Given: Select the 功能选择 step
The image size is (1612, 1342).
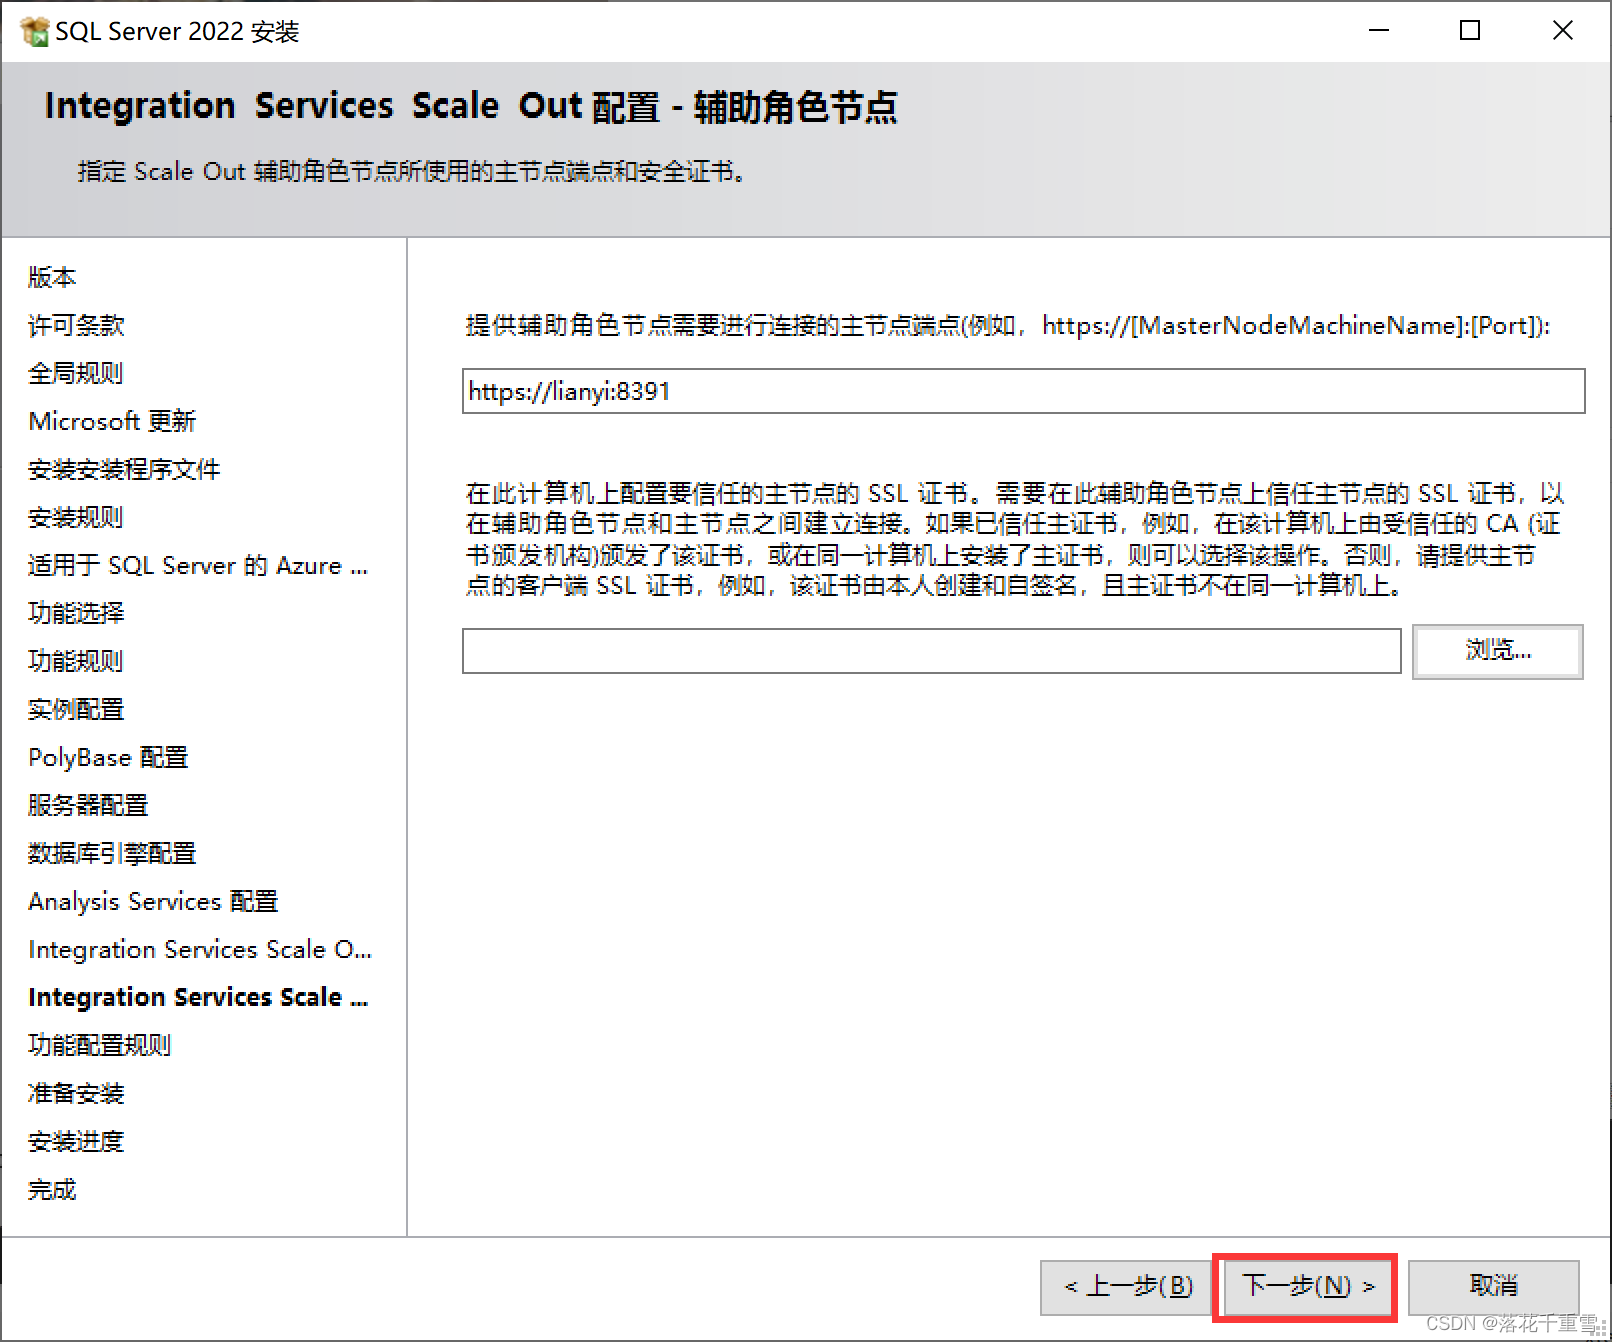Looking at the screenshot, I should 76,613.
